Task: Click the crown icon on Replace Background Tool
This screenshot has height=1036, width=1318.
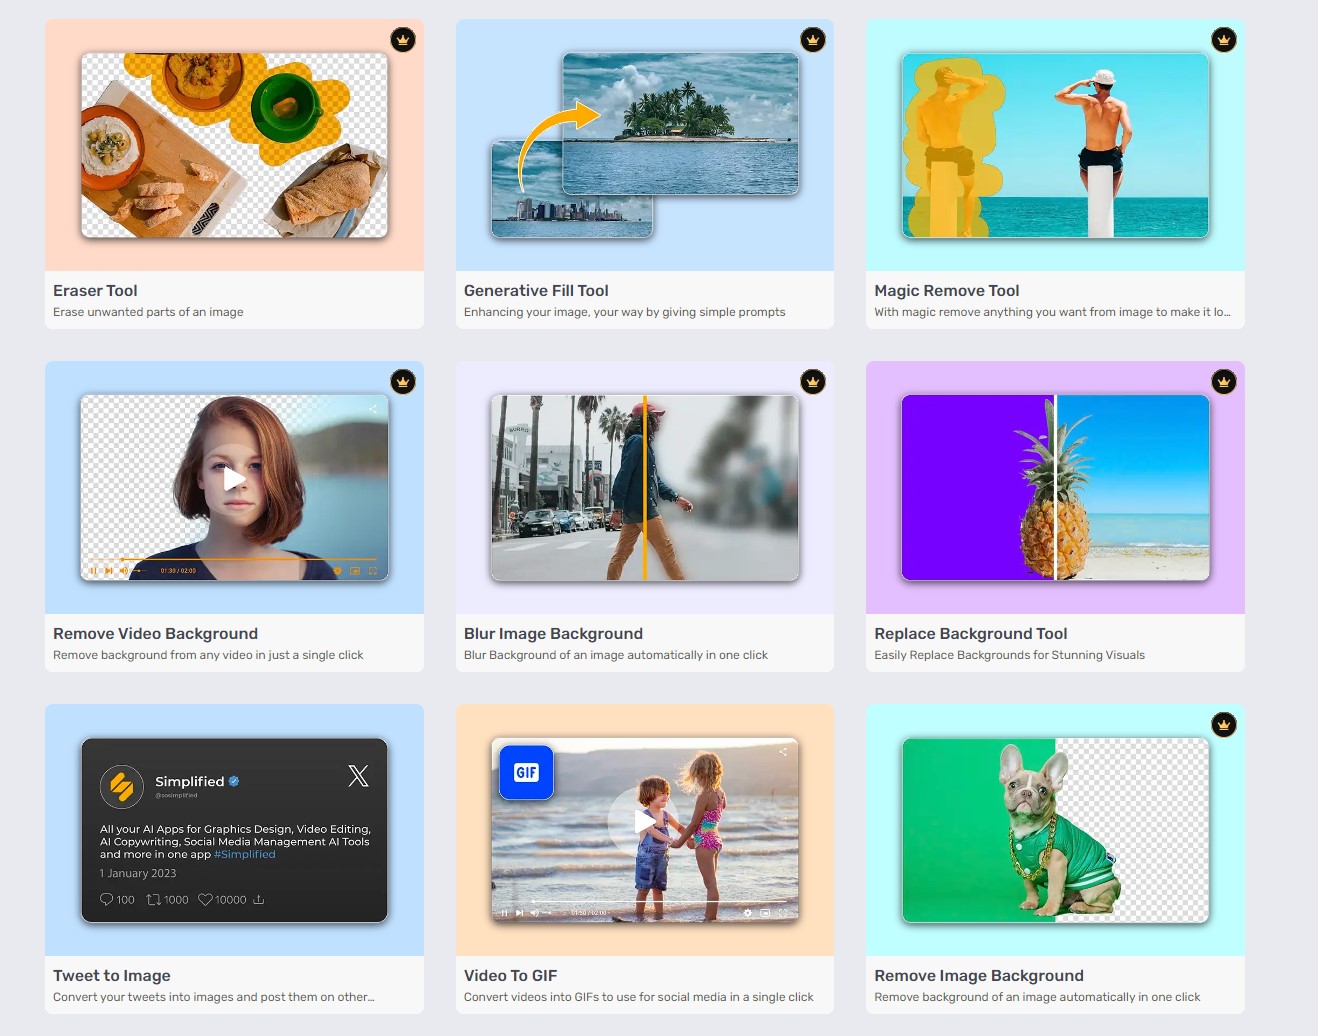Action: pos(1223,382)
